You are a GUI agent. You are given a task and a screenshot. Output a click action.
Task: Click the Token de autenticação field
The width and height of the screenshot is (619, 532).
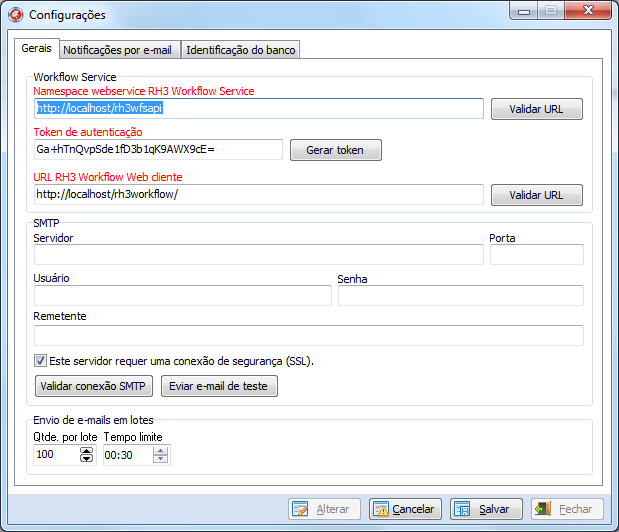(158, 150)
